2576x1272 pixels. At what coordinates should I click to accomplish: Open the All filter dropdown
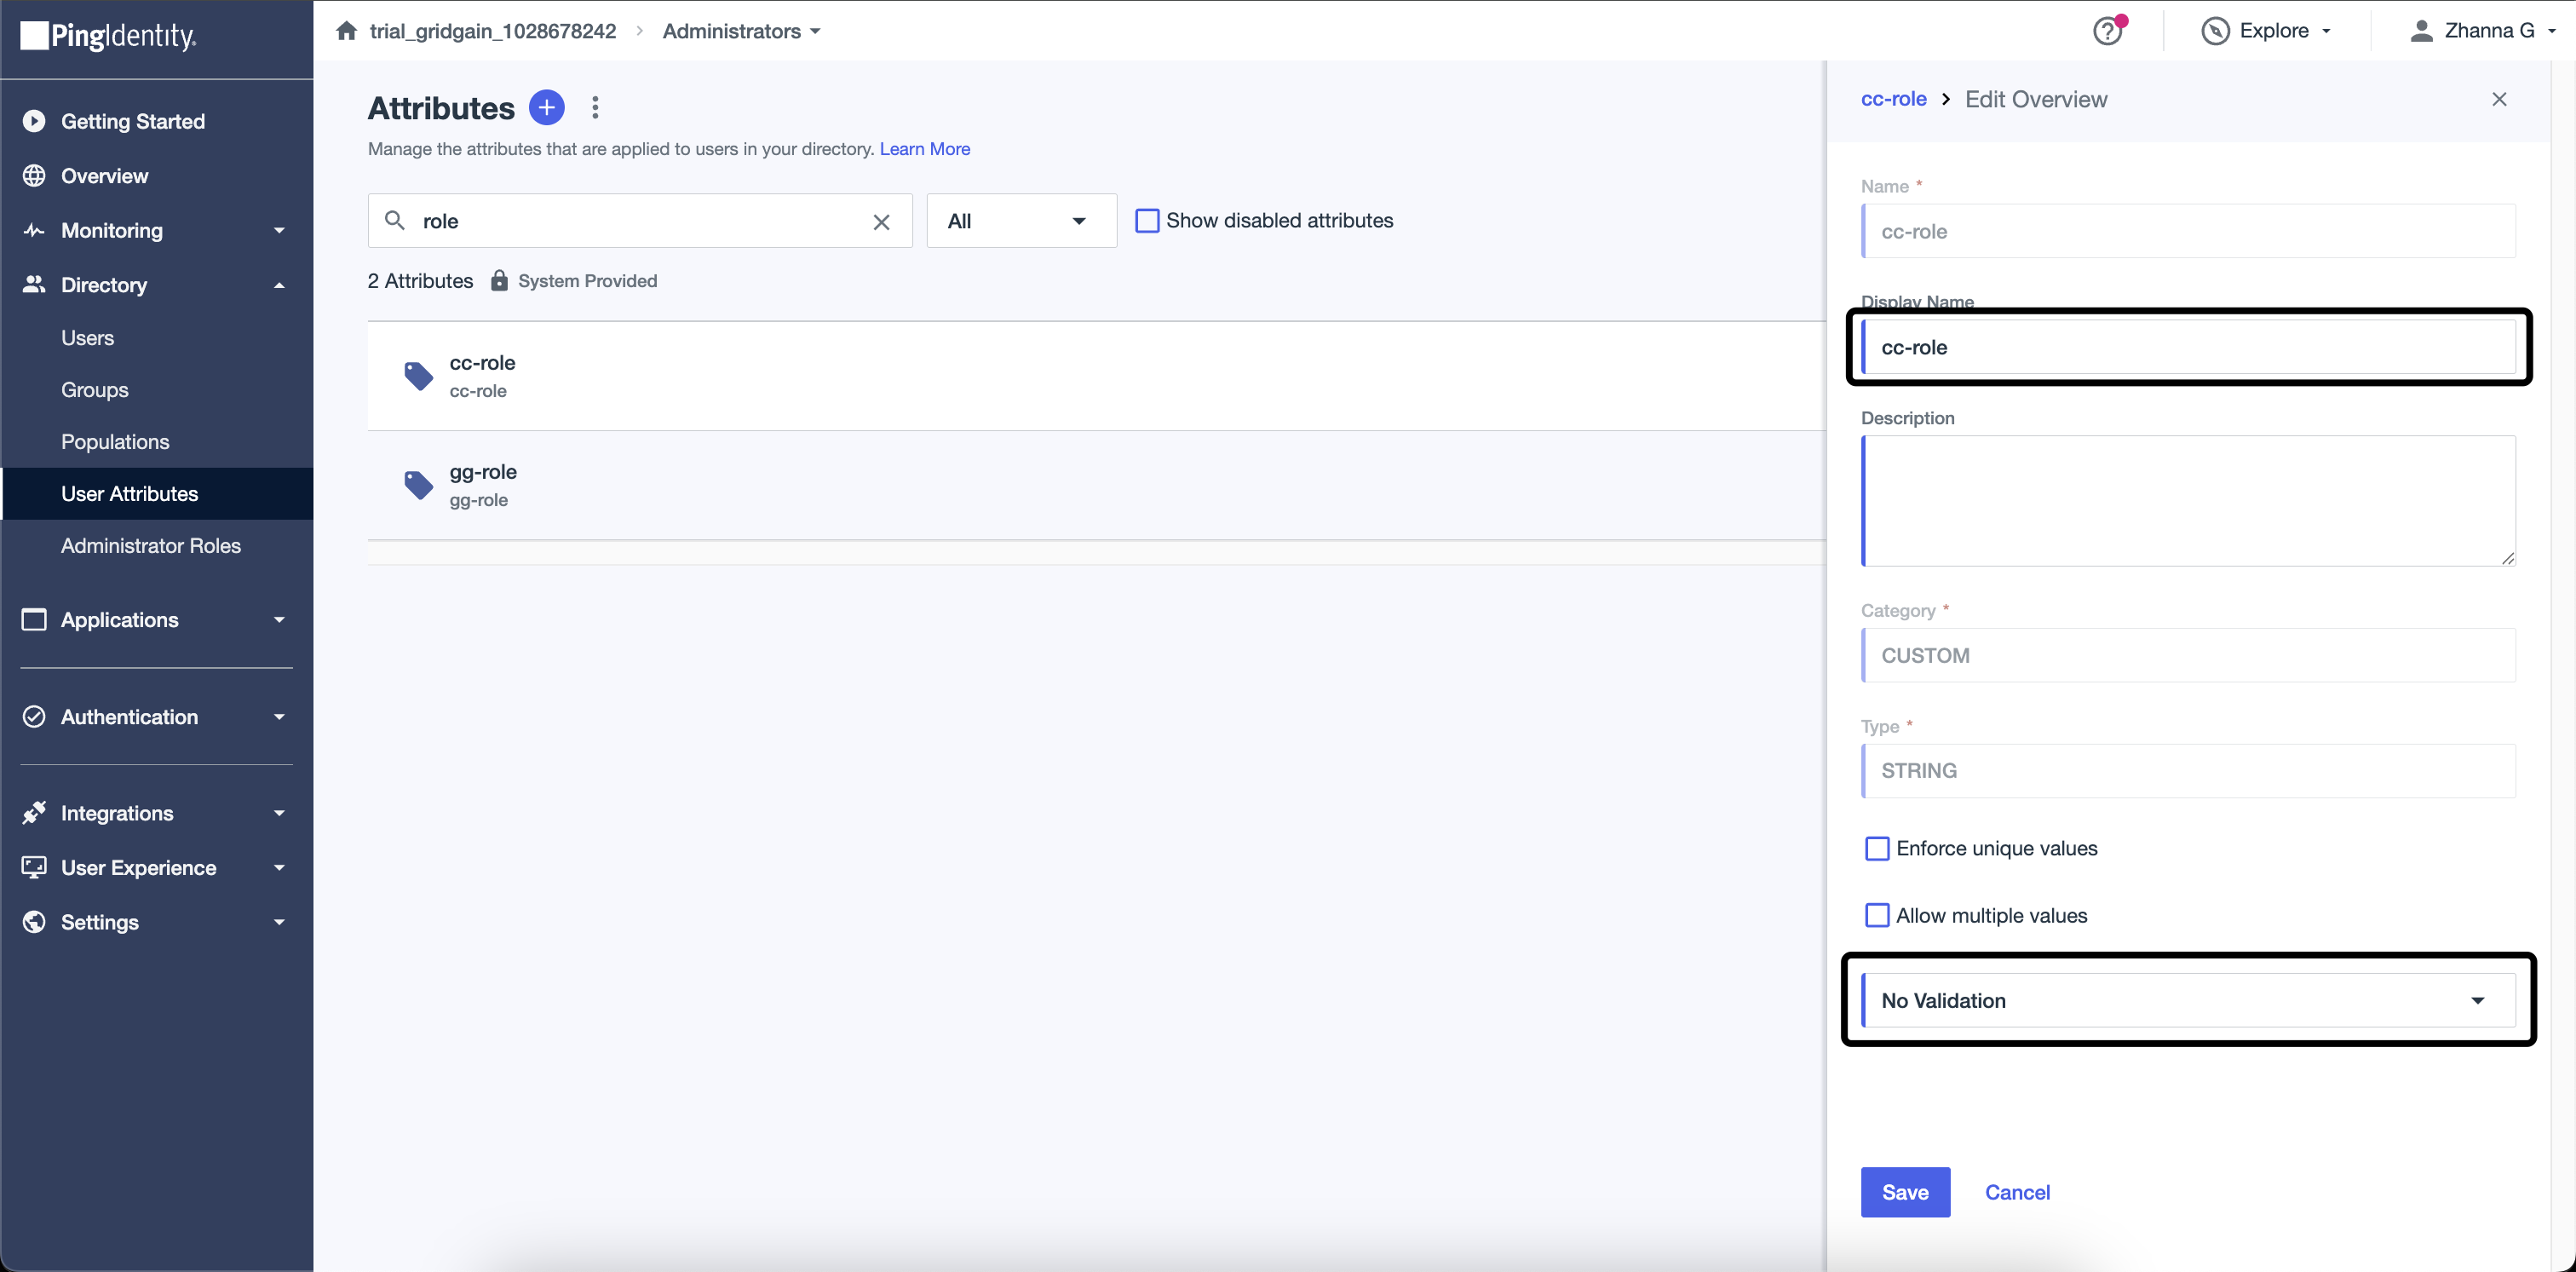pyautogui.click(x=1021, y=220)
